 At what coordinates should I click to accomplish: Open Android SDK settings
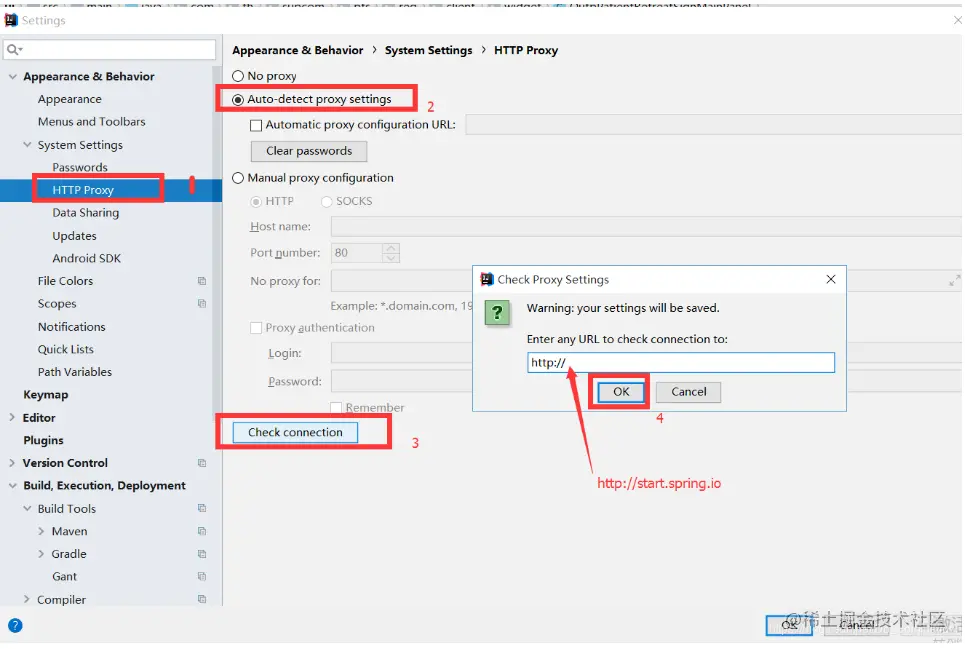point(87,258)
